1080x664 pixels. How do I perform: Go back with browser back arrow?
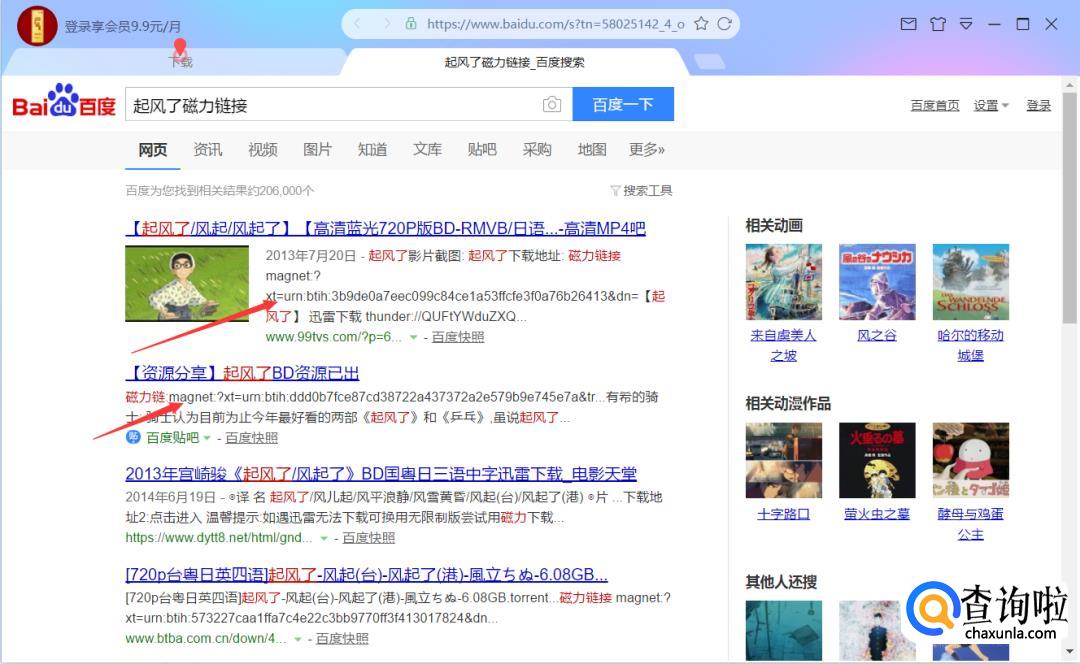[x=357, y=24]
